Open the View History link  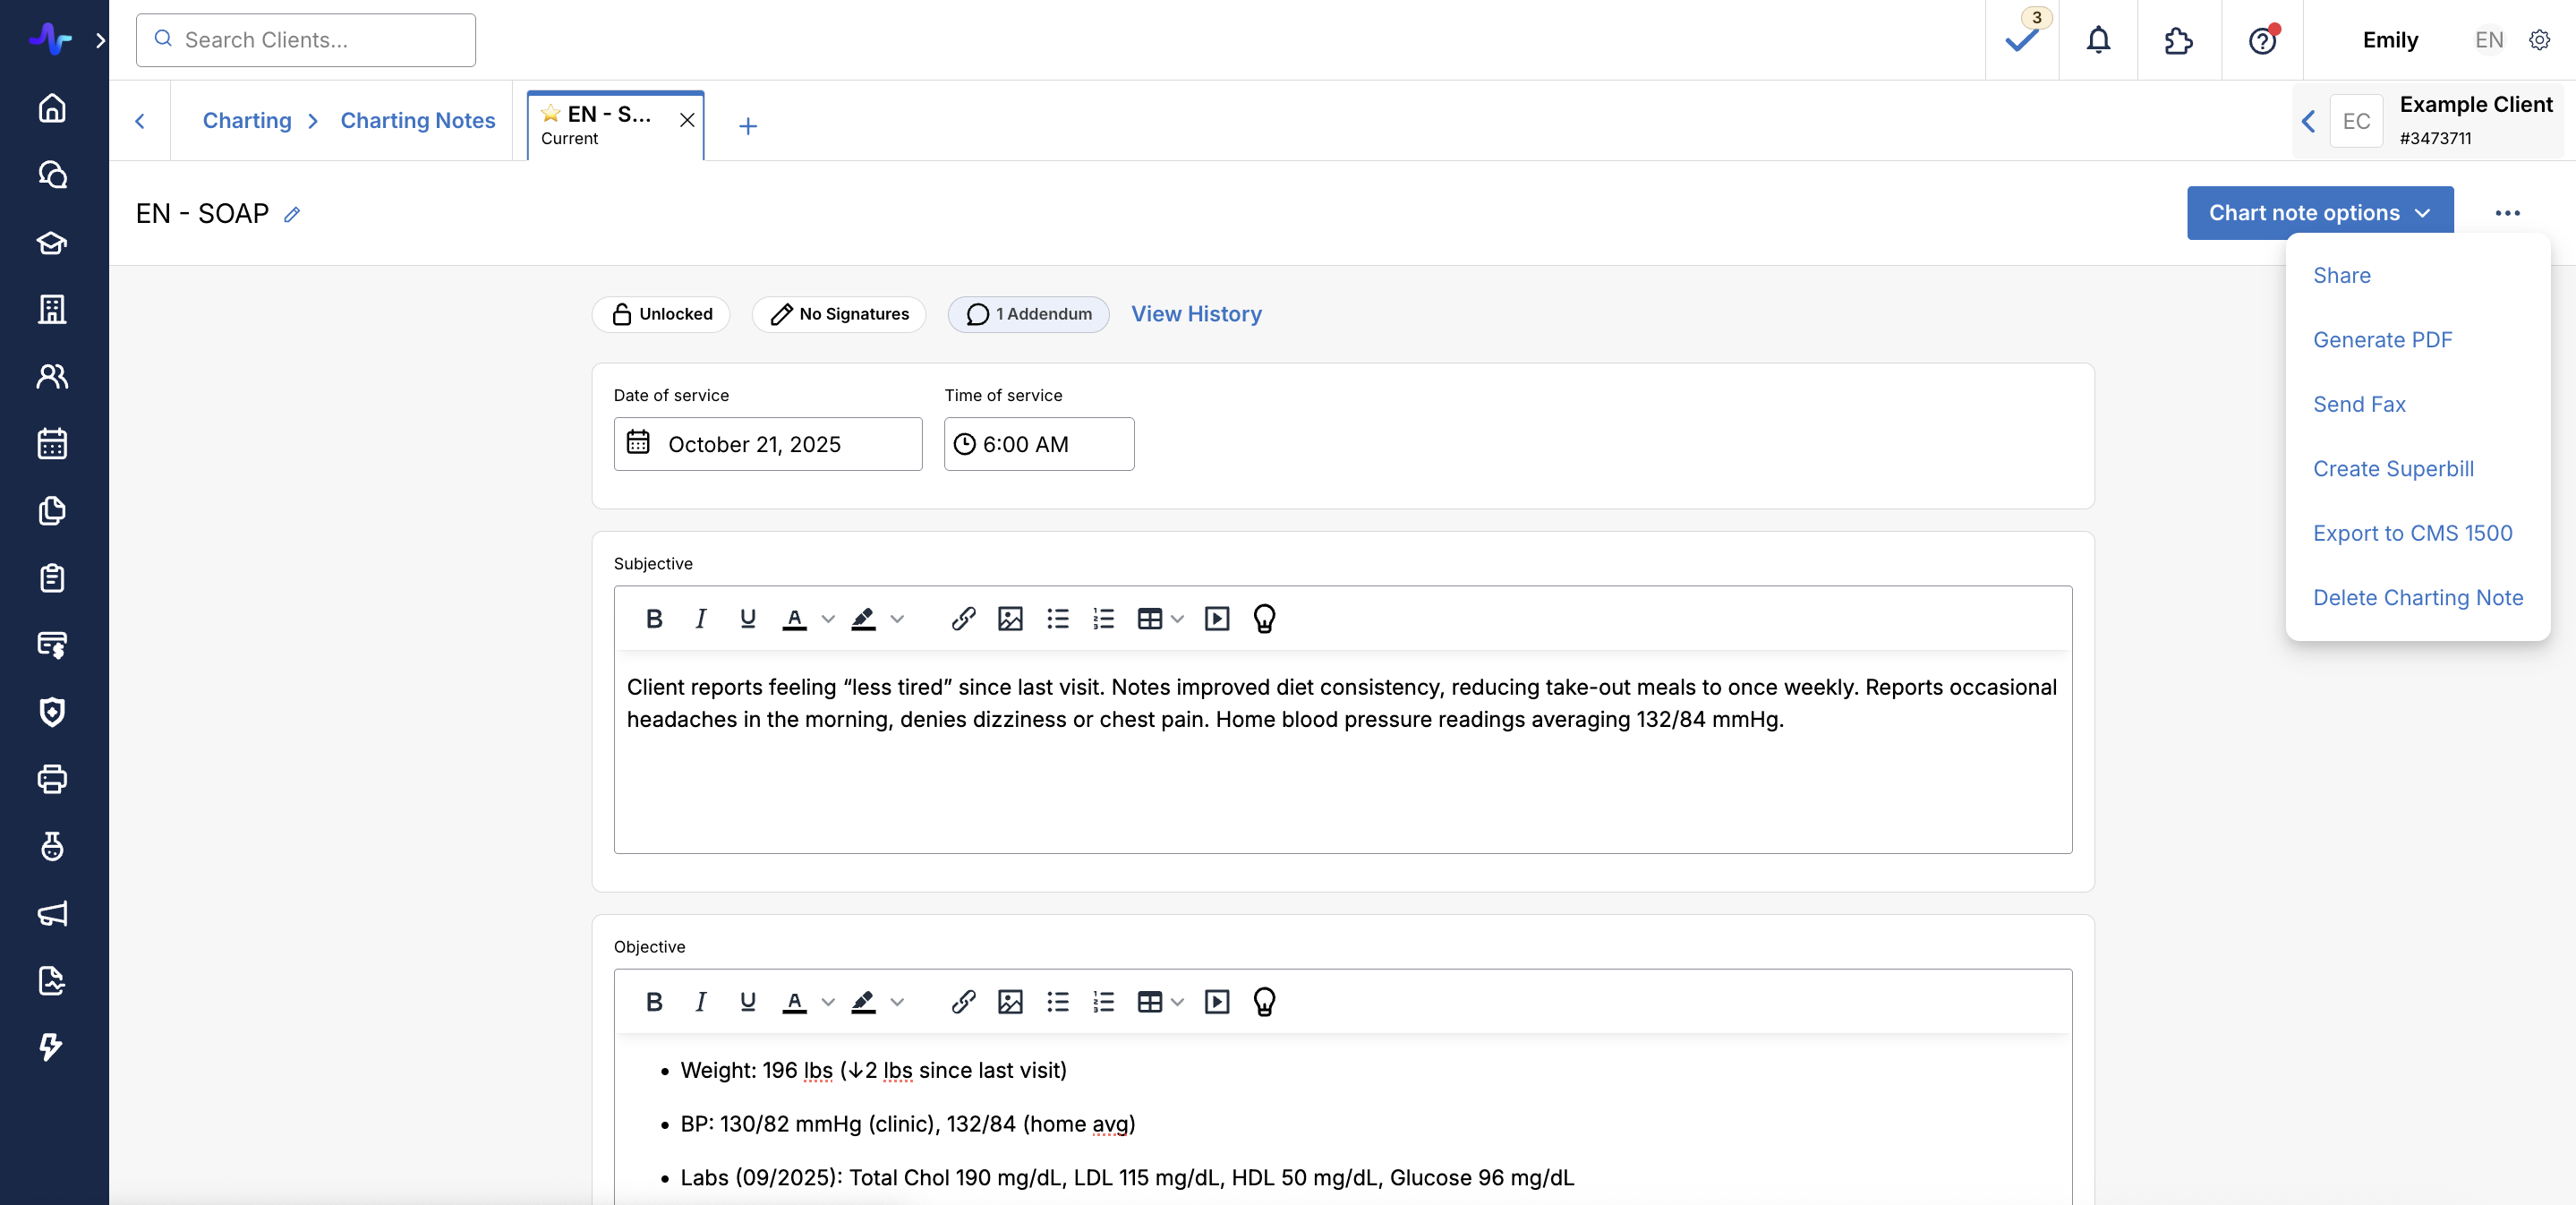click(x=1196, y=314)
